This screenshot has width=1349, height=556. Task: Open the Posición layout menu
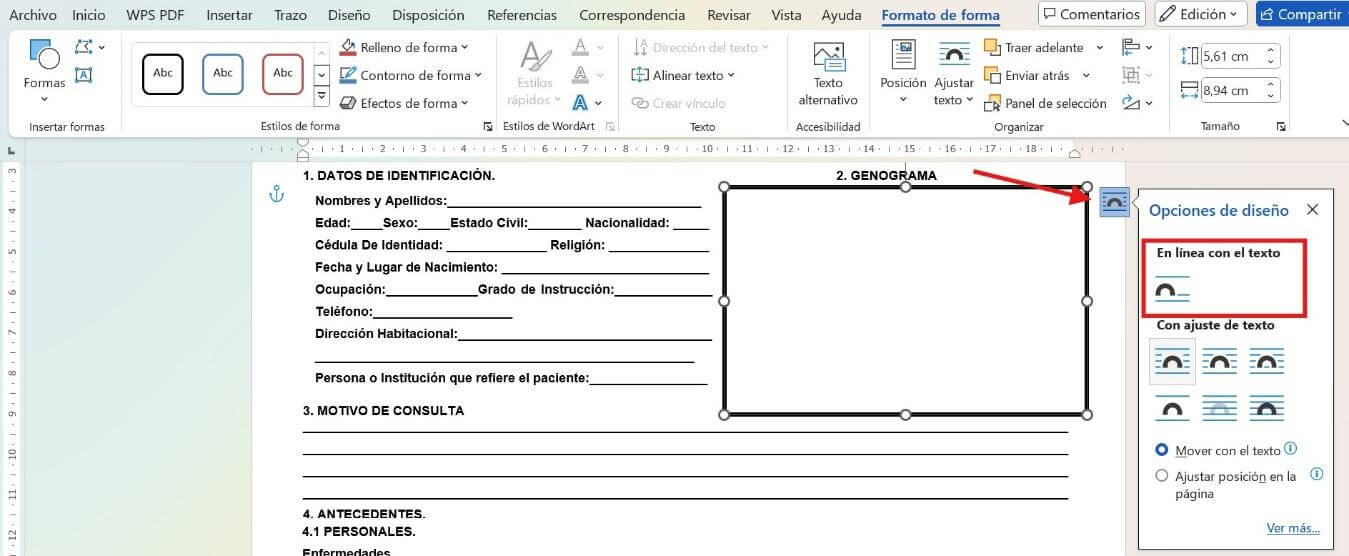[903, 73]
